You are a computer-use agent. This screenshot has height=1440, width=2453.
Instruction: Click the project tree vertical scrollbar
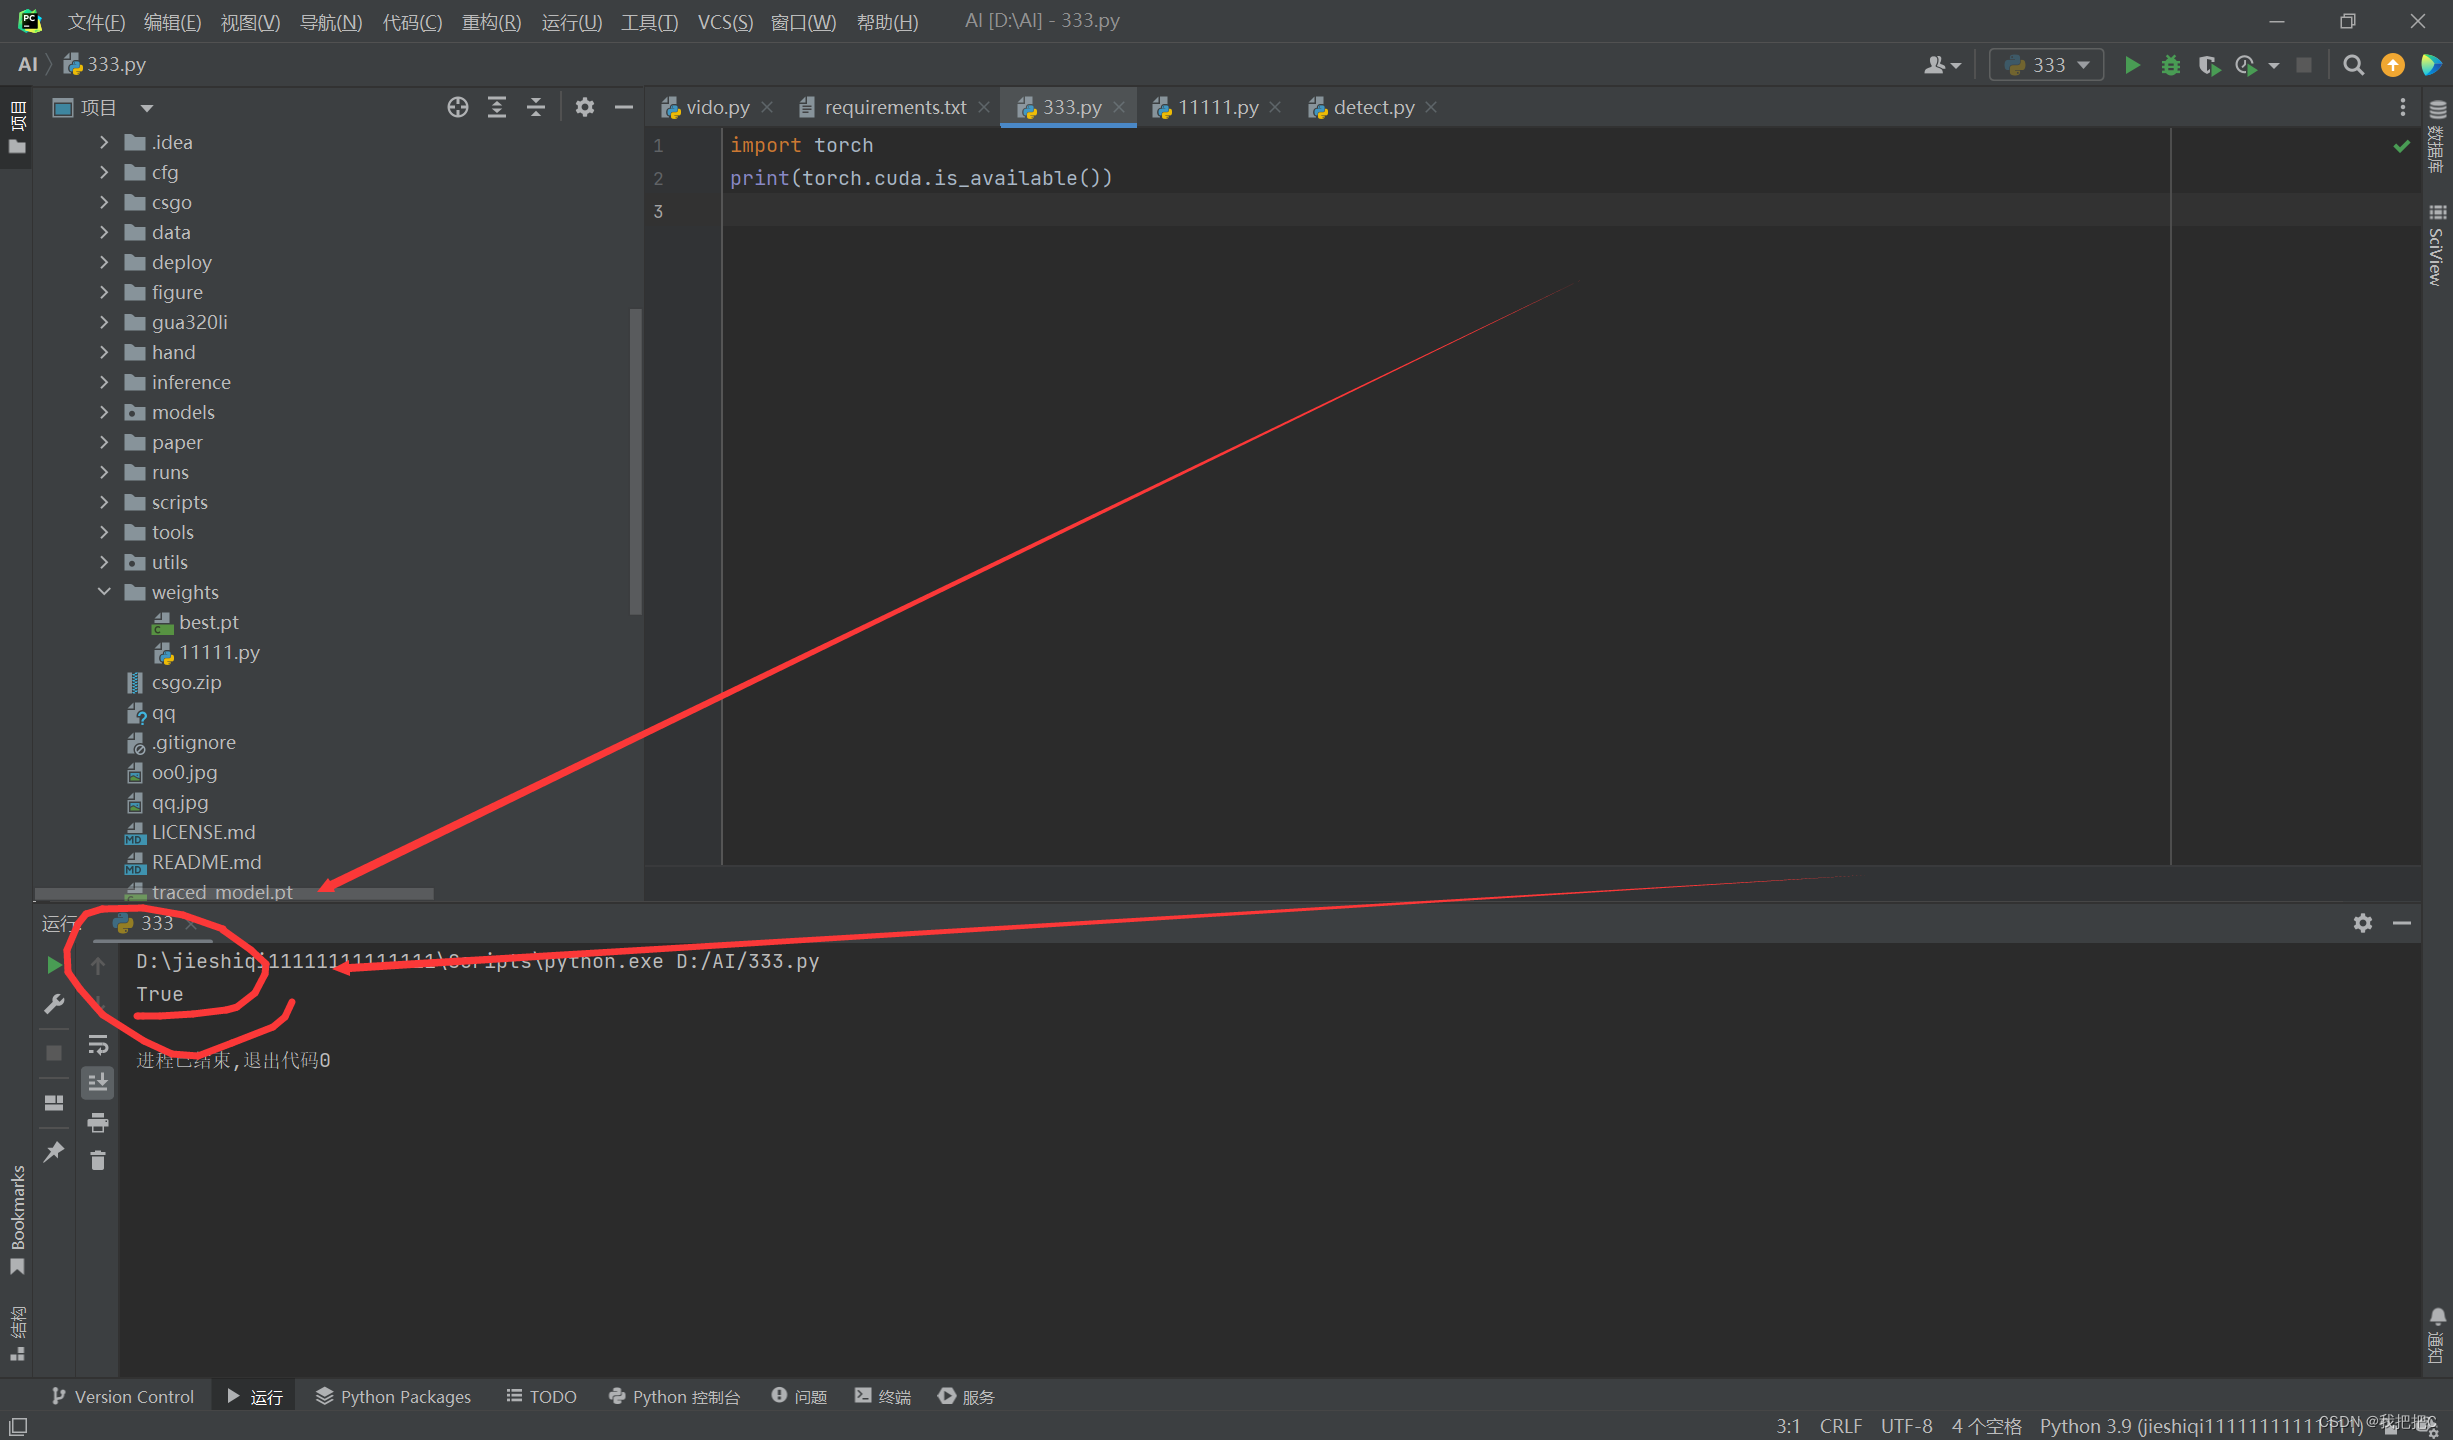pyautogui.click(x=635, y=460)
